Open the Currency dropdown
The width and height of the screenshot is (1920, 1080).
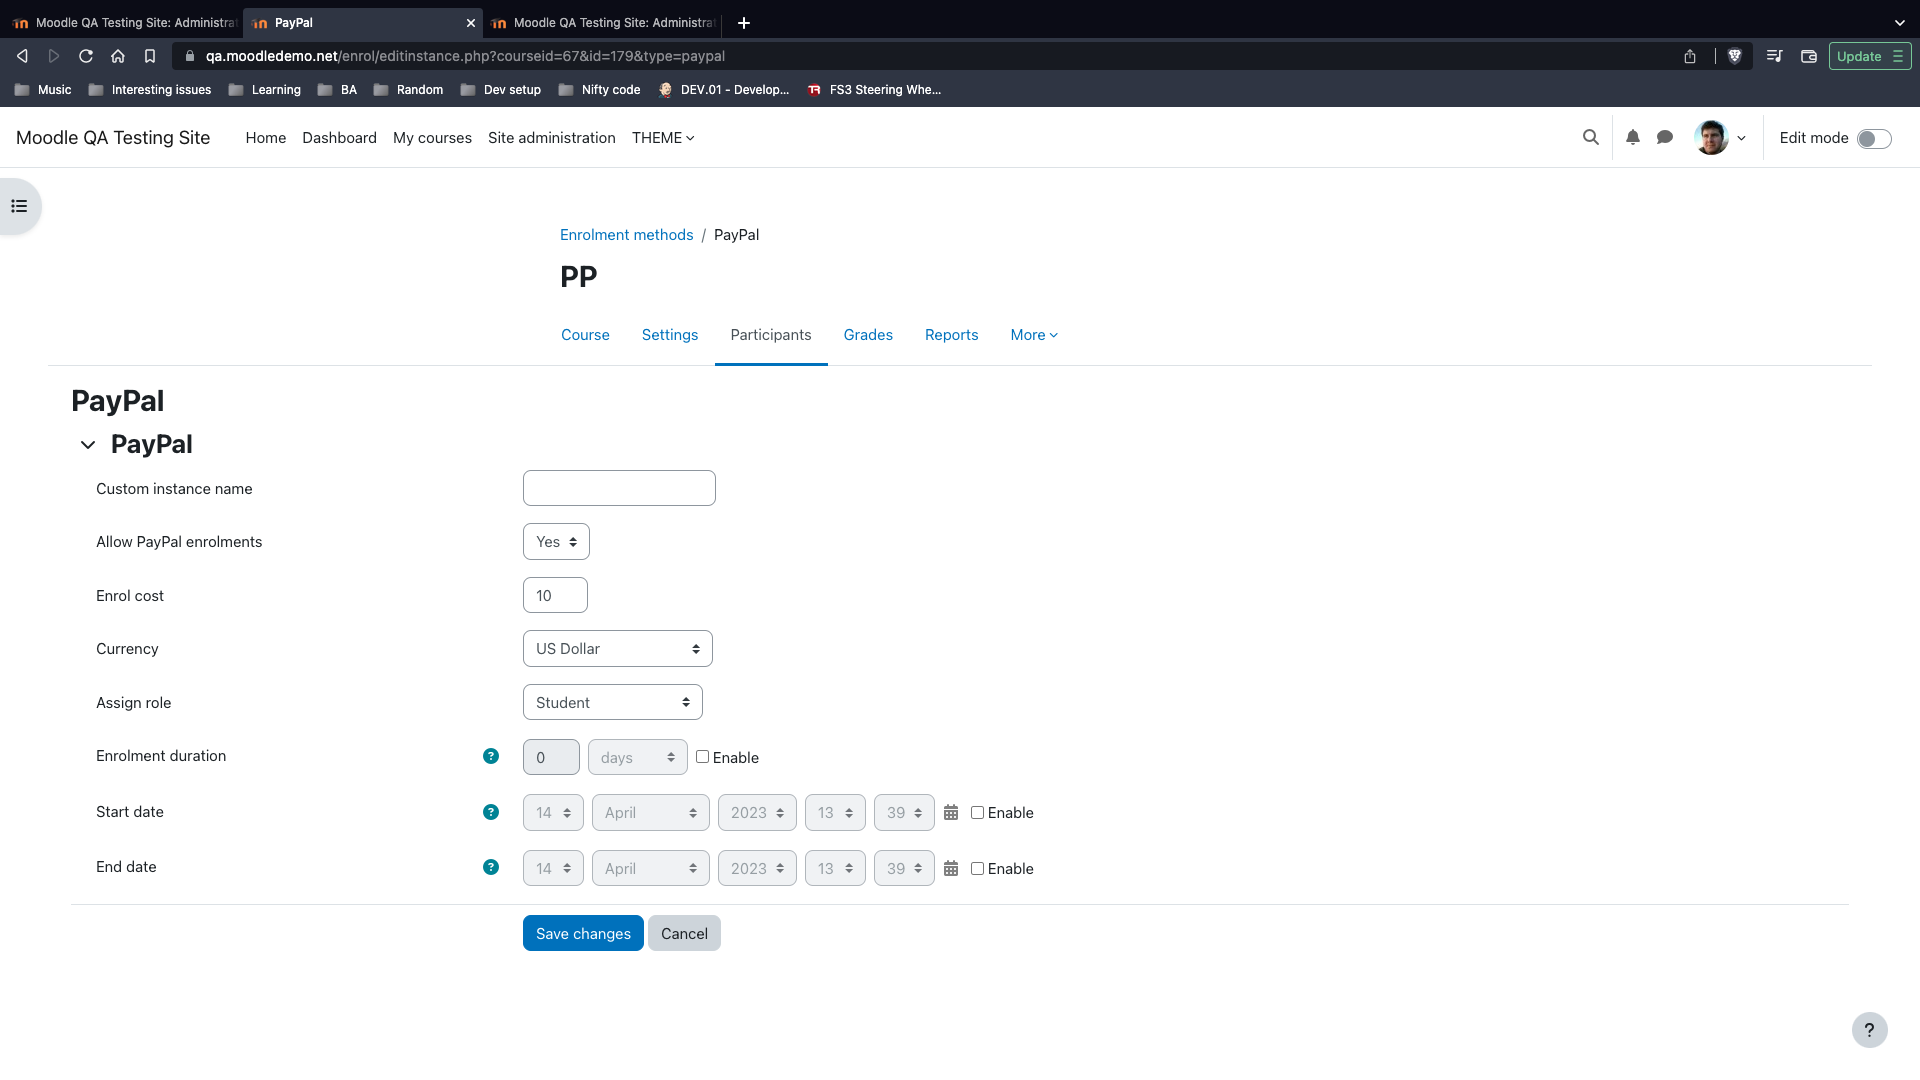(618, 649)
